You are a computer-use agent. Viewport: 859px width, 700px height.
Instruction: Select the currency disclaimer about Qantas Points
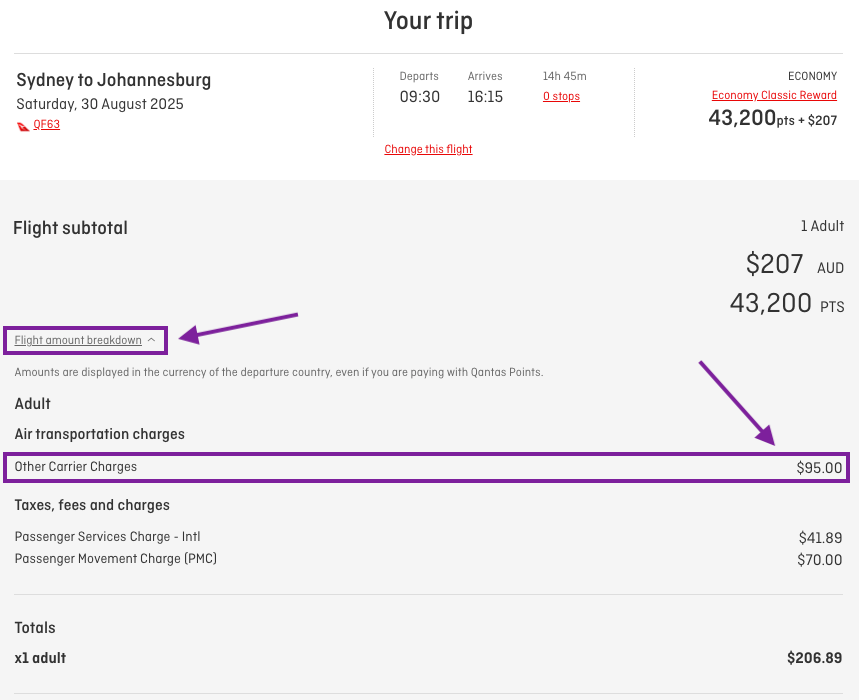(x=279, y=372)
